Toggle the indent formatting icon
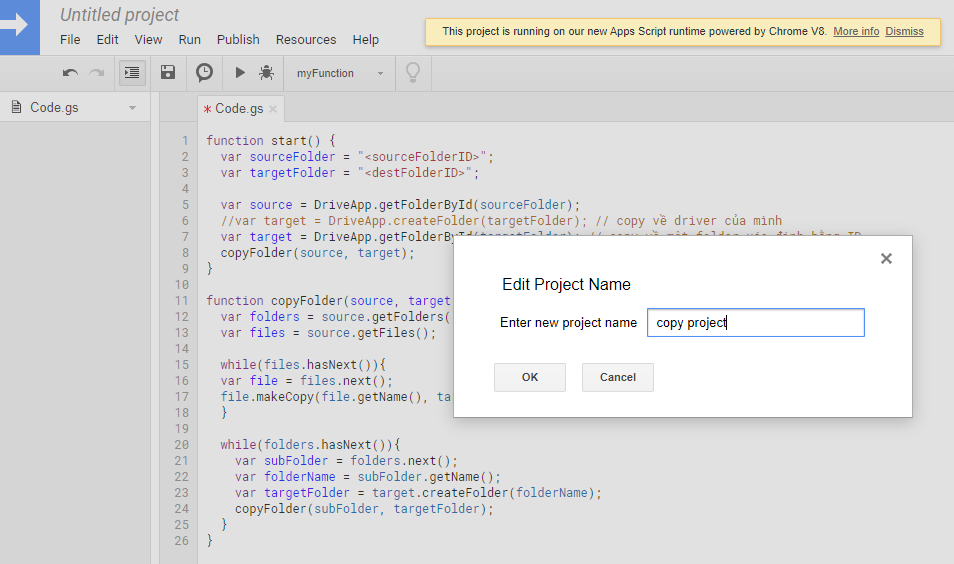 [x=132, y=73]
